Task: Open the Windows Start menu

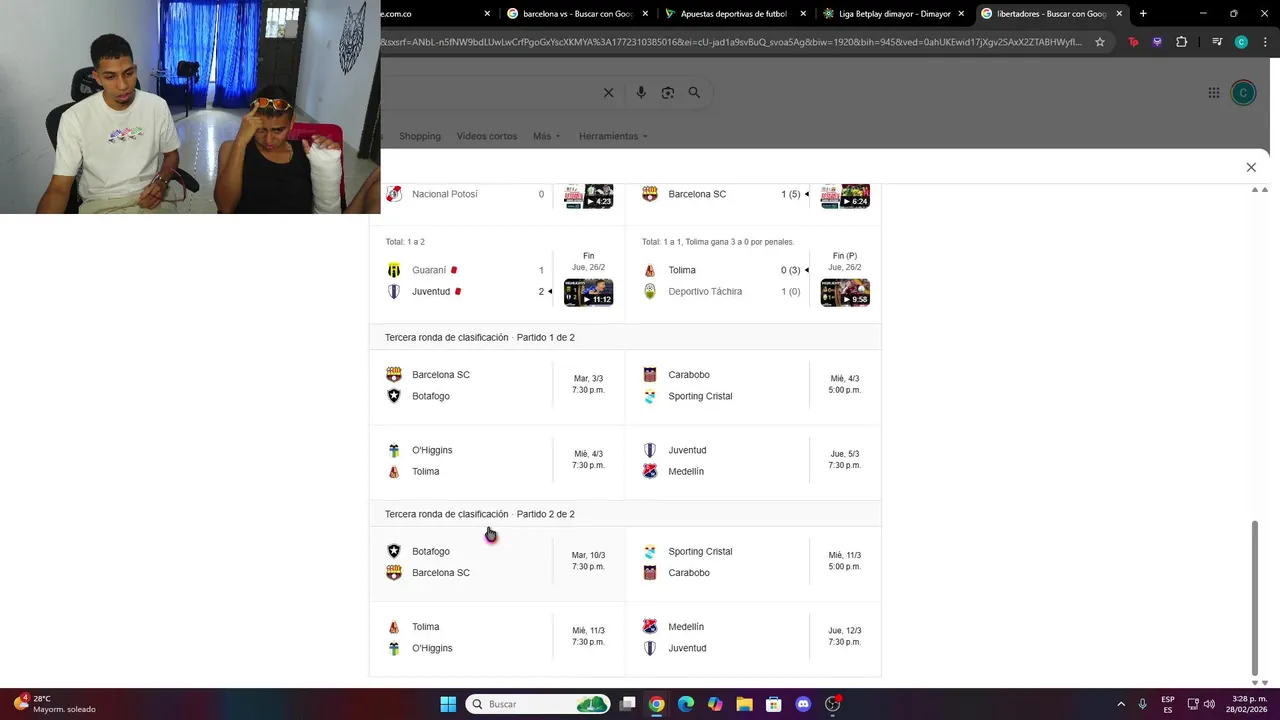Action: tap(448, 704)
